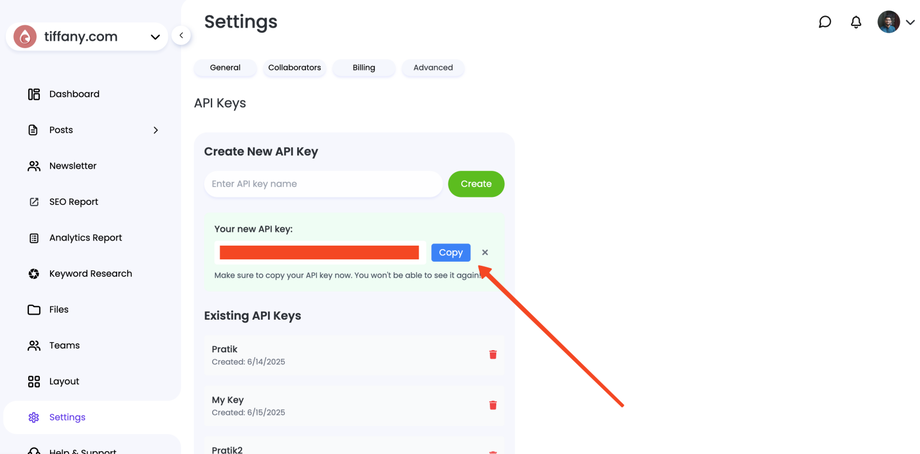The width and height of the screenshot is (920, 454).
Task: Open the notifications bell
Action: tap(856, 22)
